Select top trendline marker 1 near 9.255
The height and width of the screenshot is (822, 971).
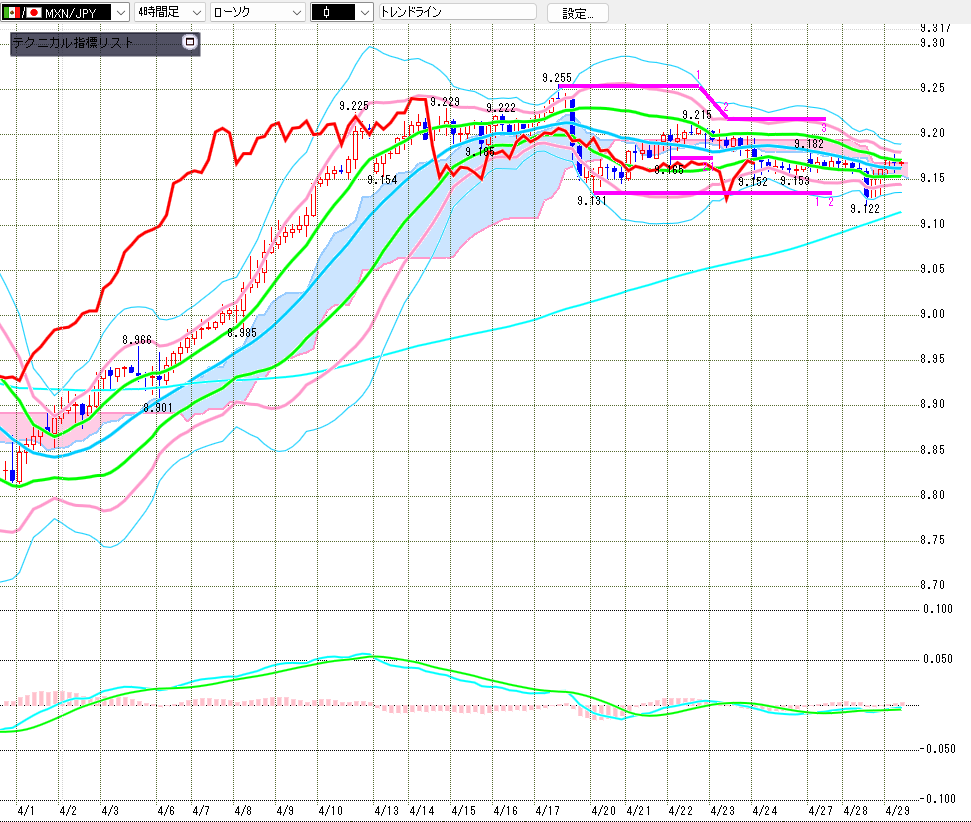point(698,75)
